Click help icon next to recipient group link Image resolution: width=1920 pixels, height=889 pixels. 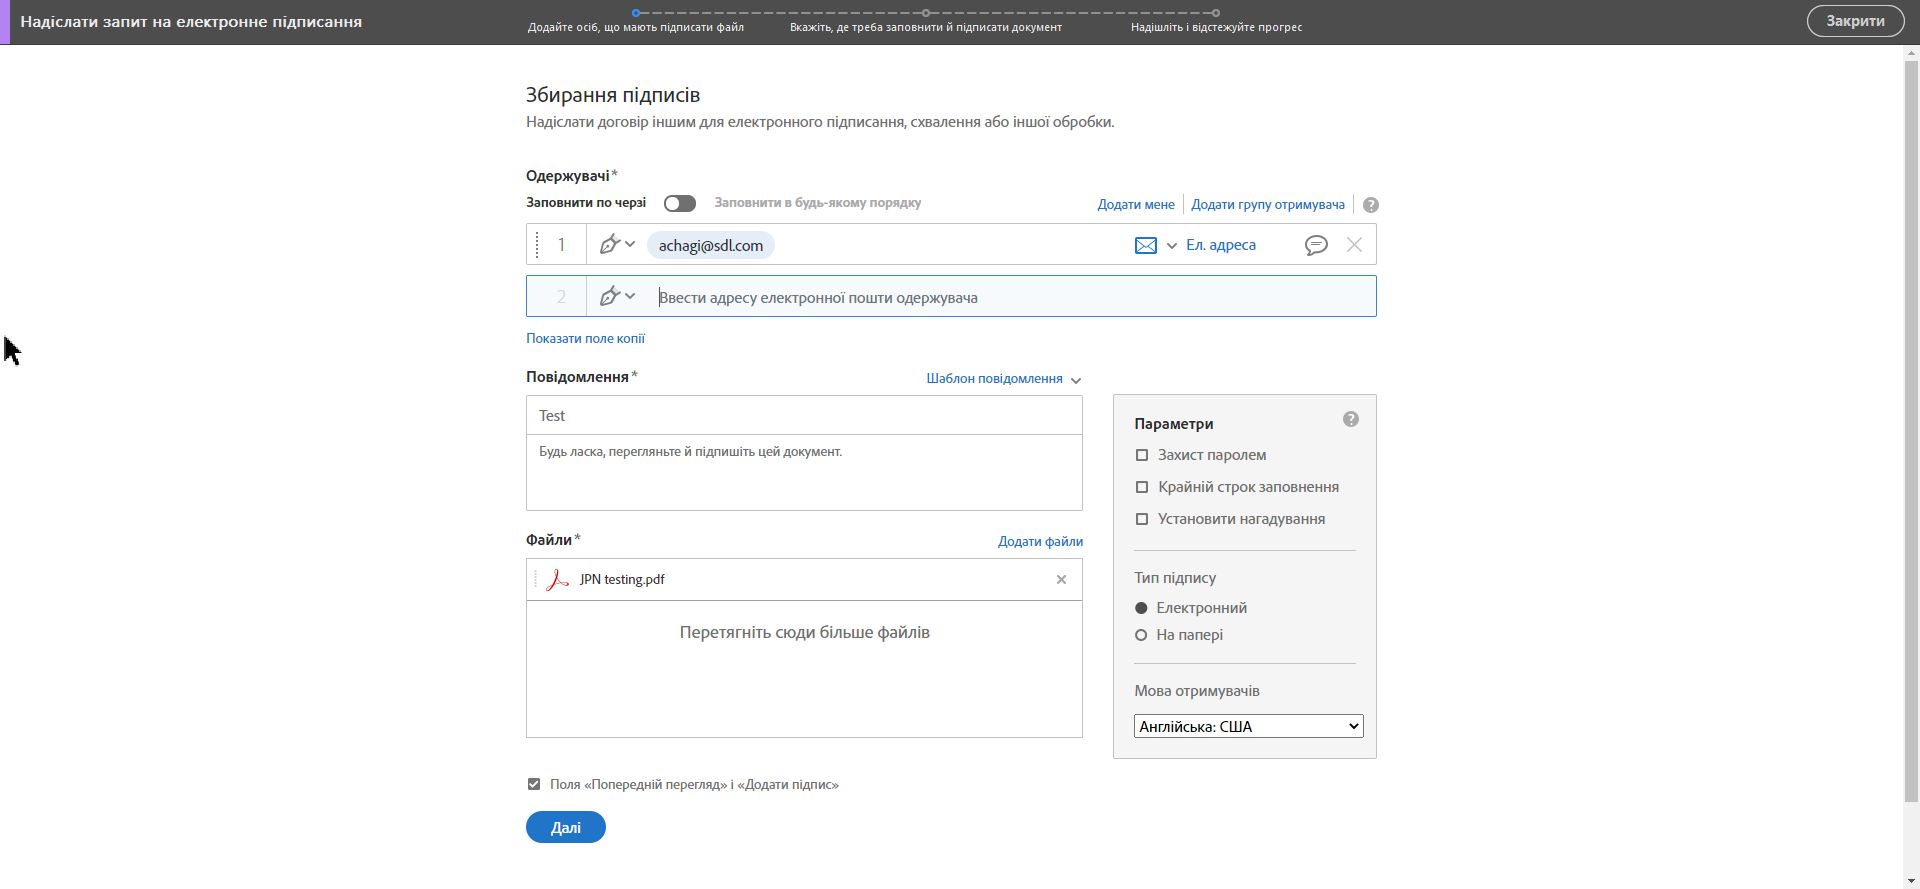1371,205
